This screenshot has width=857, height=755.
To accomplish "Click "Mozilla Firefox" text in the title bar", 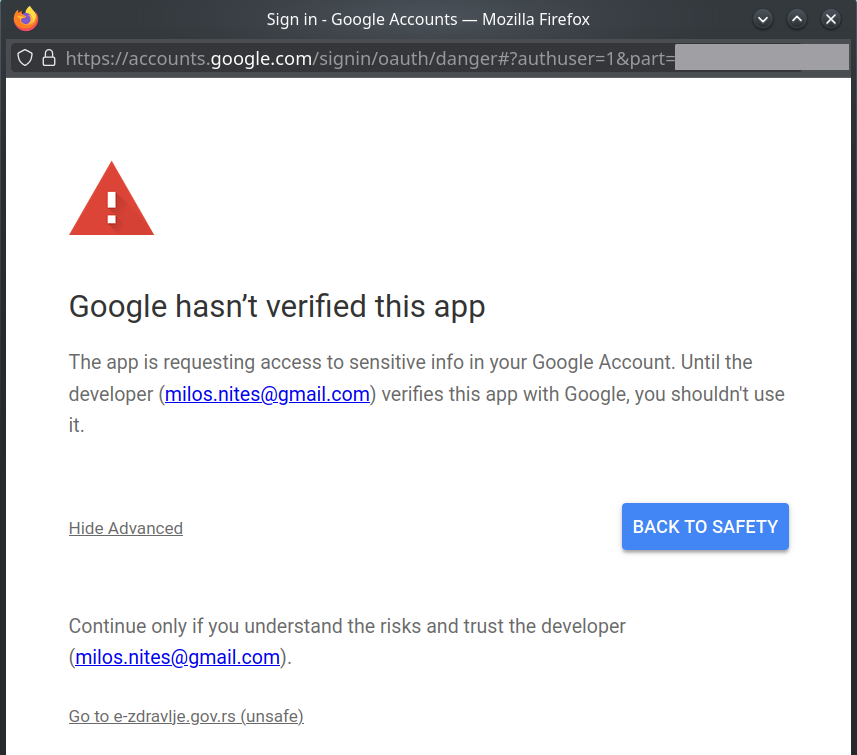I will point(536,19).
